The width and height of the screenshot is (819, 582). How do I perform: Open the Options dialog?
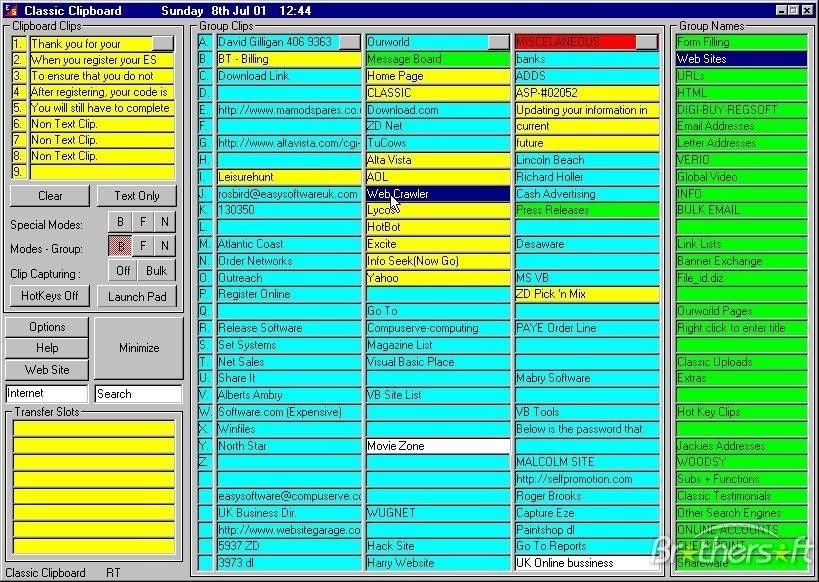47,327
